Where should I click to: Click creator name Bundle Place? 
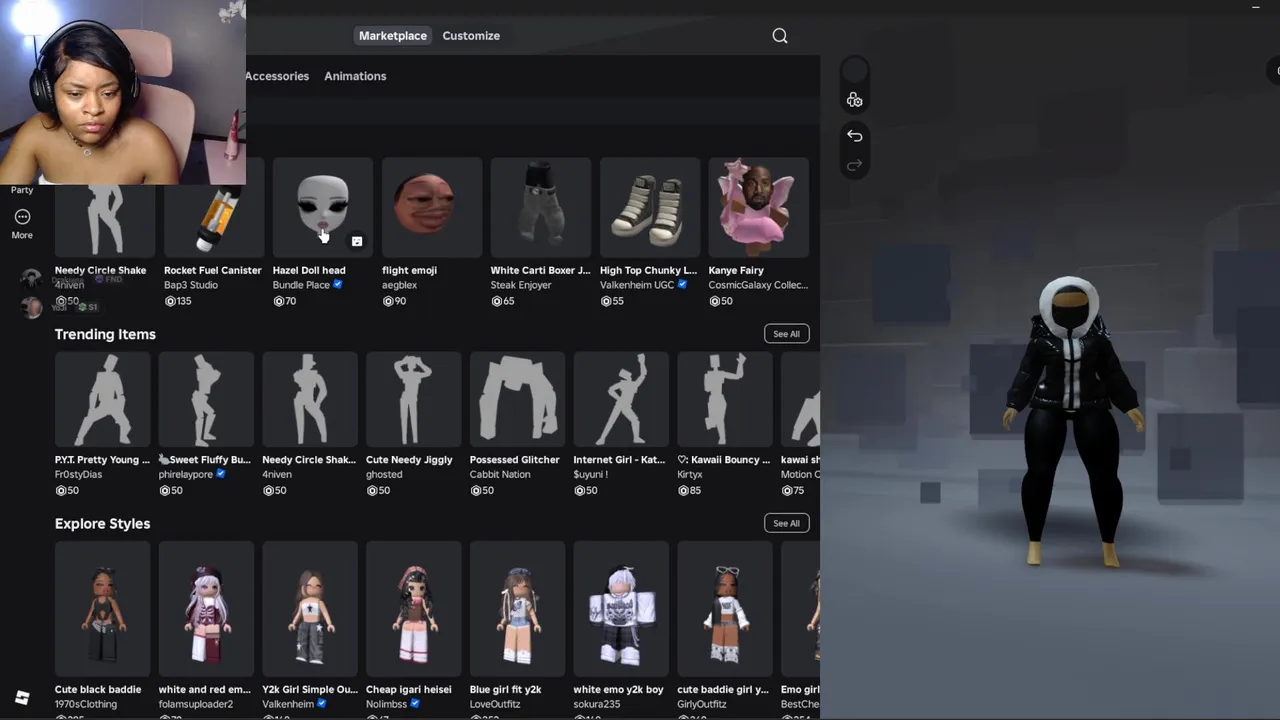click(301, 285)
